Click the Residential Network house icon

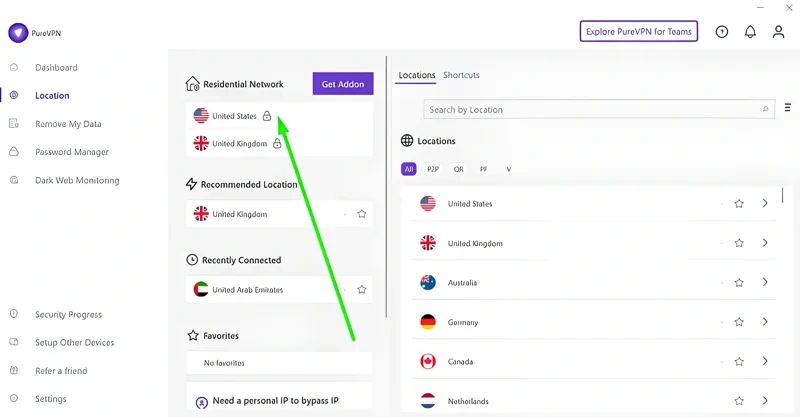(x=192, y=84)
